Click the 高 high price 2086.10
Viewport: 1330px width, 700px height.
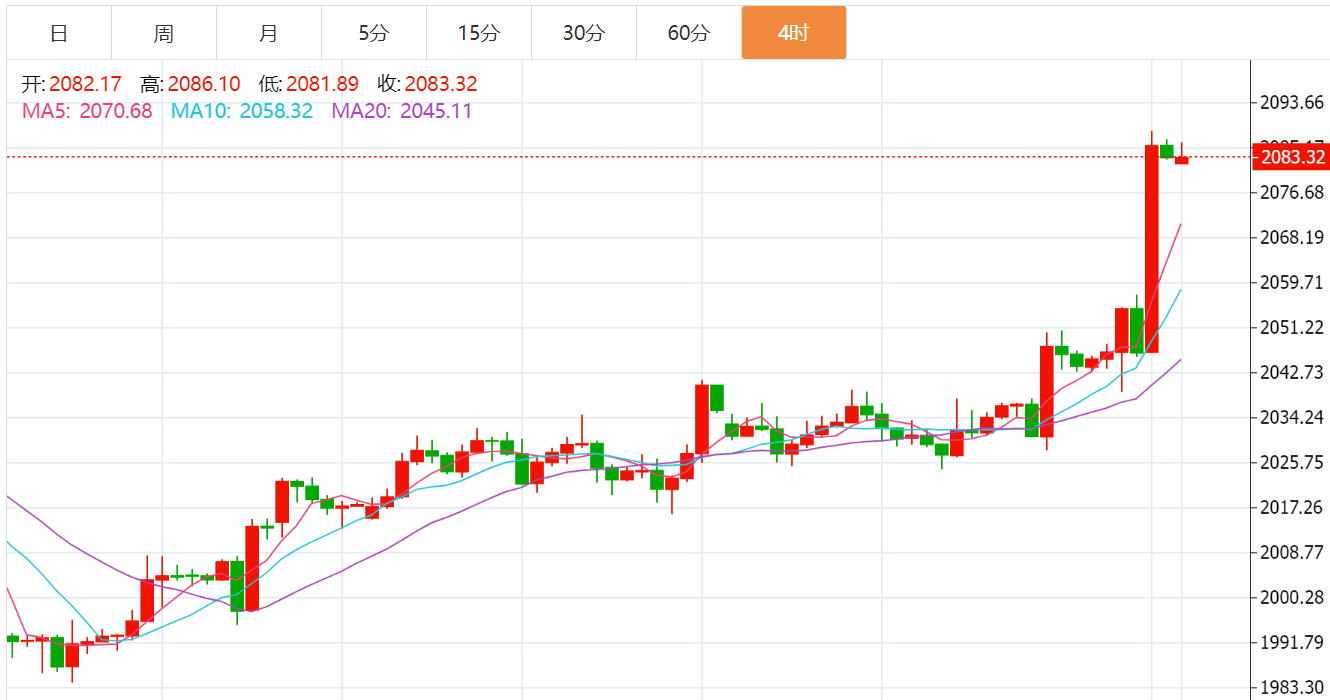204,85
